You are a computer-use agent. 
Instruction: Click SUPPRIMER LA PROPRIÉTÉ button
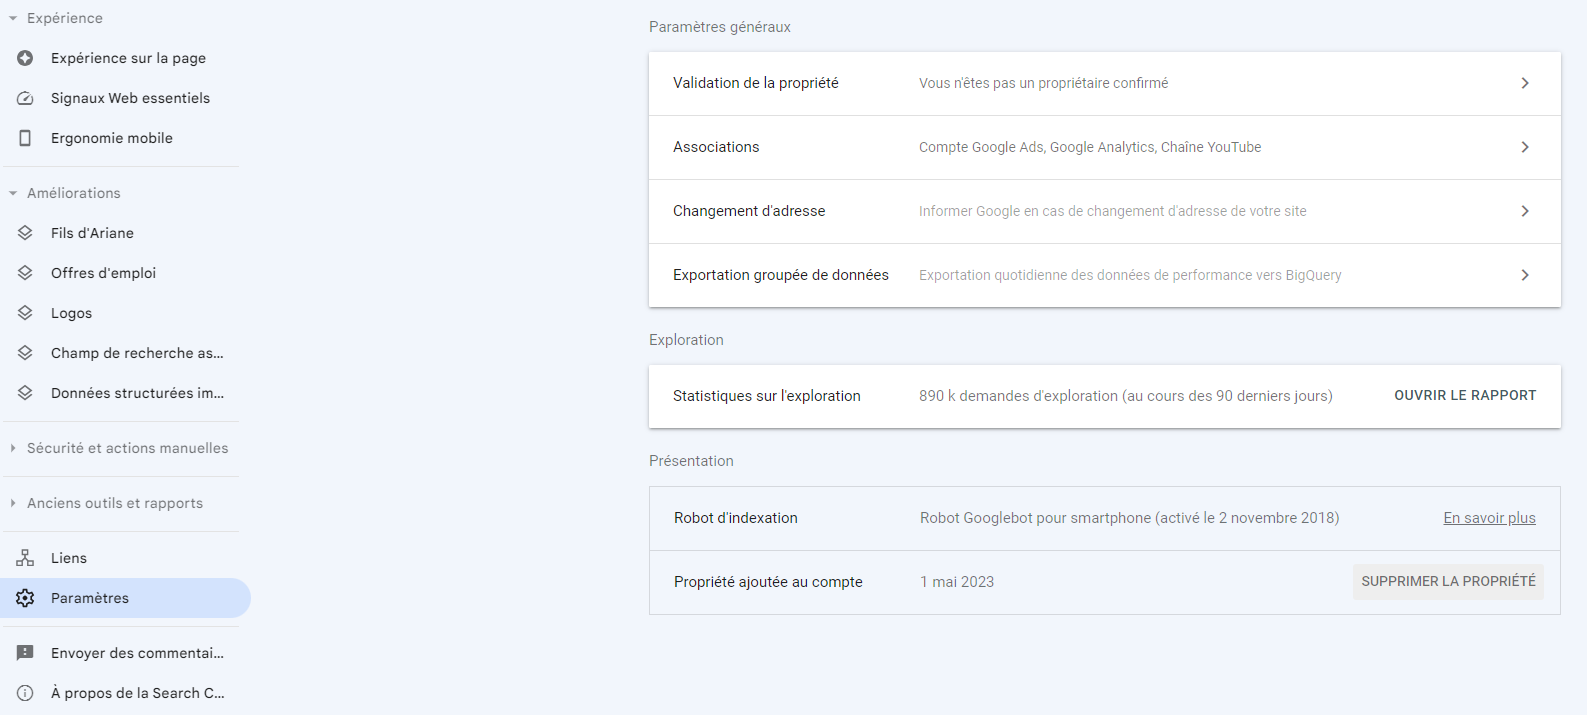[x=1447, y=582]
